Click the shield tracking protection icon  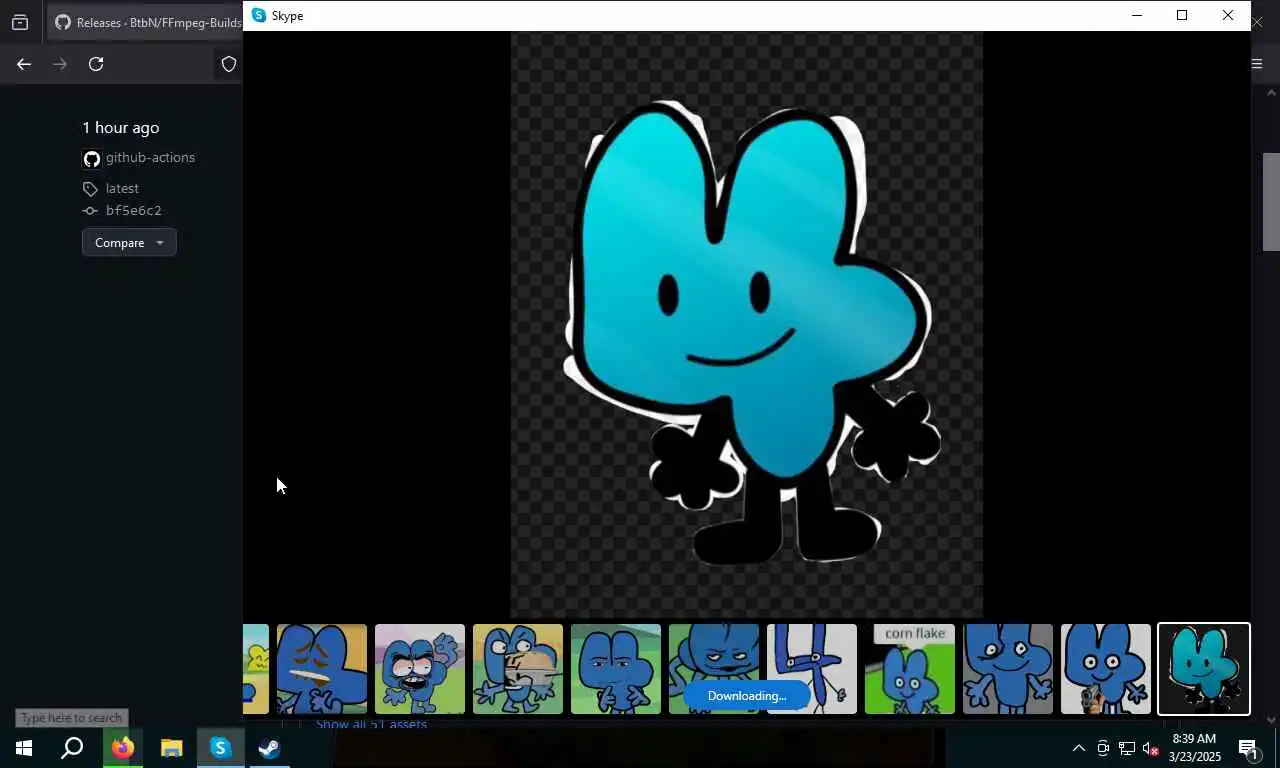click(x=229, y=64)
